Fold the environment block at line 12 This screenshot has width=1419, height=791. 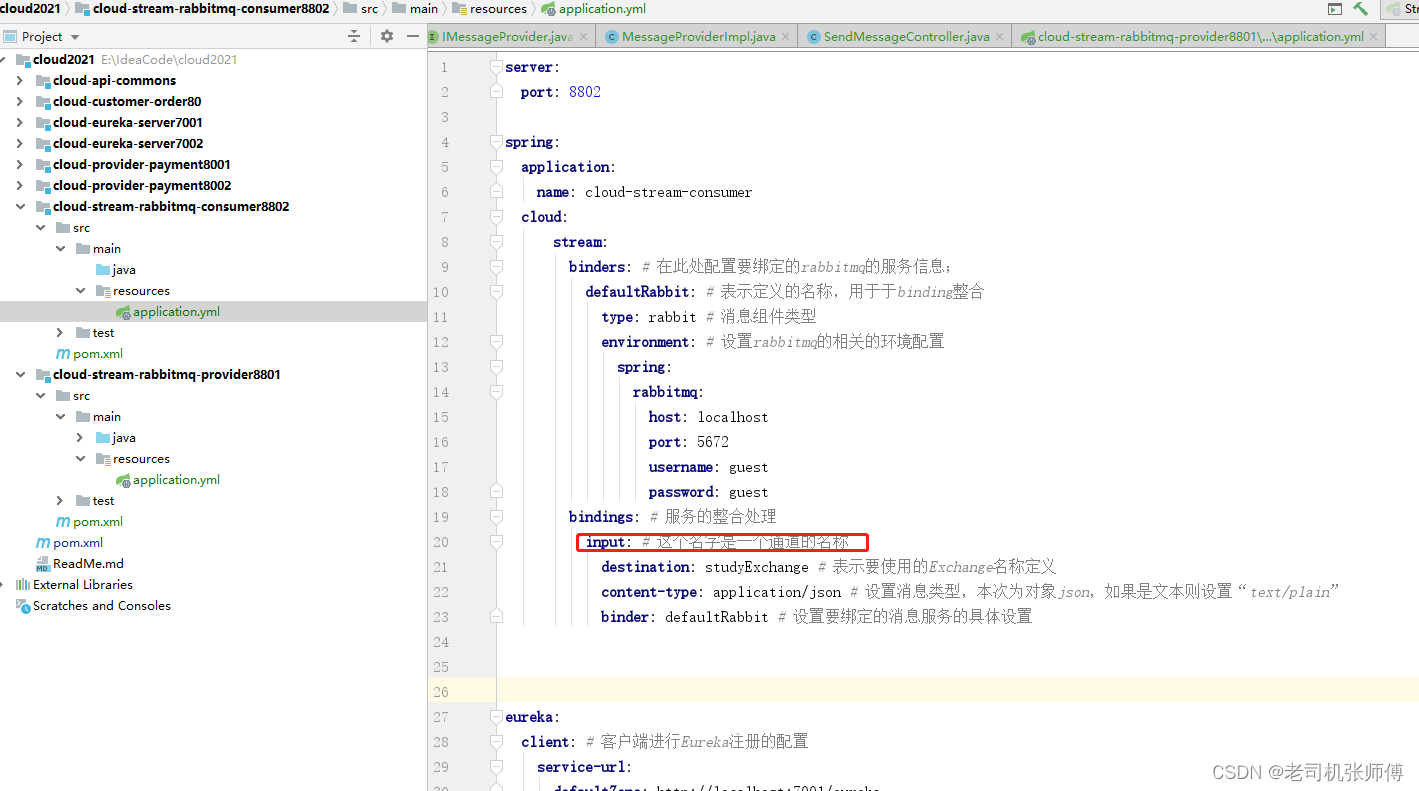496,342
